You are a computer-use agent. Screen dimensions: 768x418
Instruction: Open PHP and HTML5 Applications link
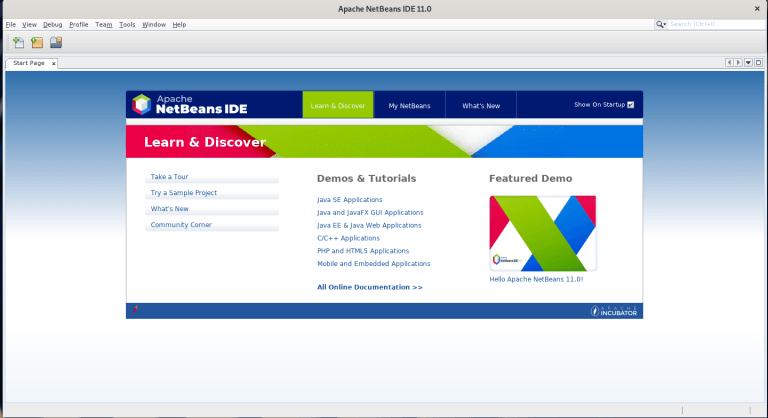point(363,250)
